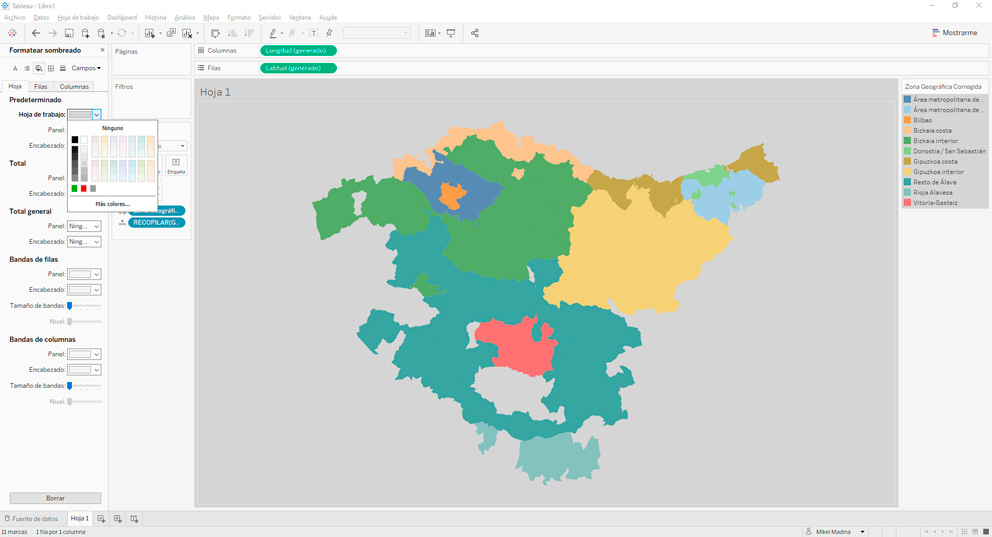Click the Borrar button
Image resolution: width=992 pixels, height=537 pixels.
click(55, 498)
